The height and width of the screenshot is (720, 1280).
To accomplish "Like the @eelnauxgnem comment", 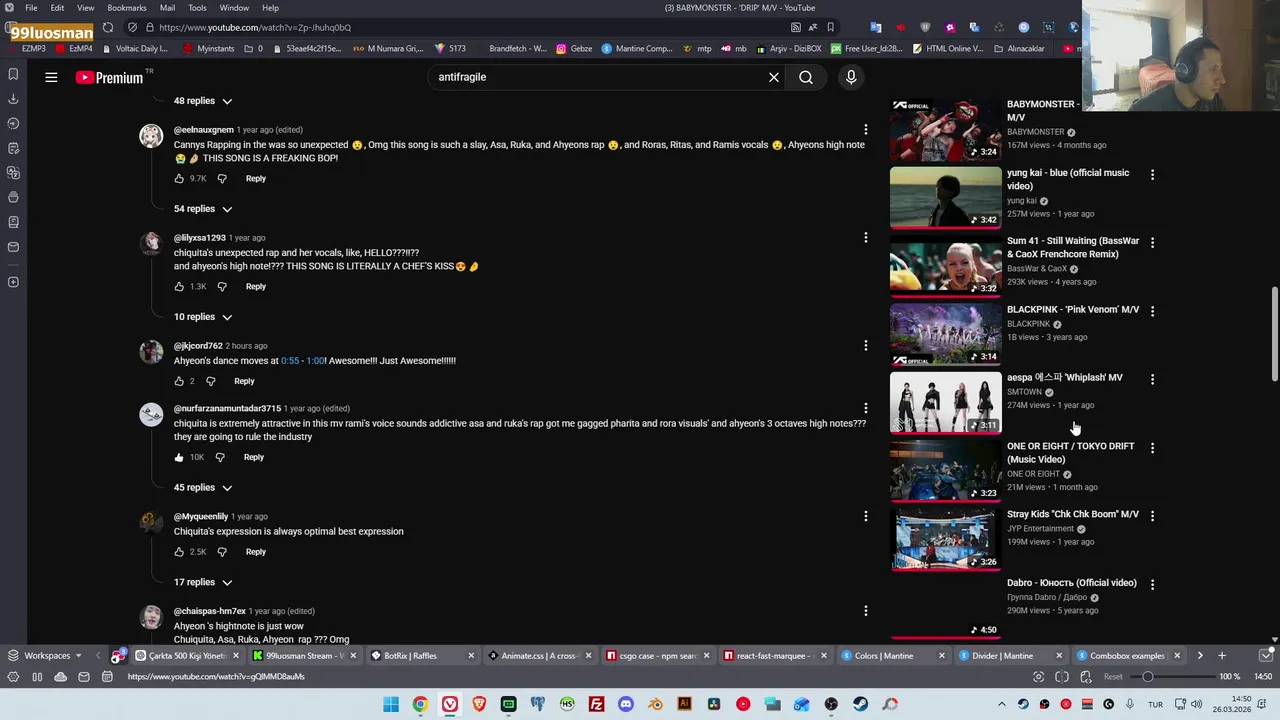I will click(x=179, y=178).
